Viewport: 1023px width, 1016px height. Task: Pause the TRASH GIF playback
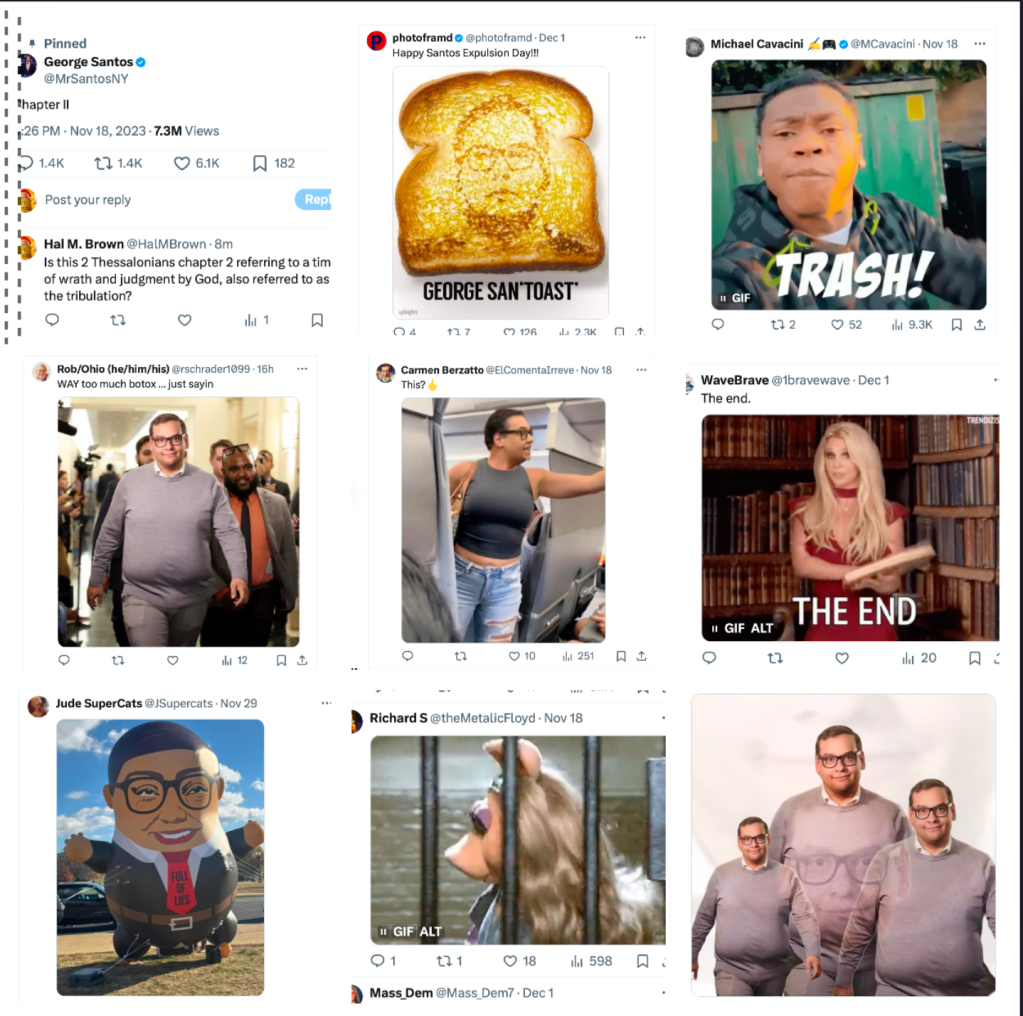[x=723, y=298]
